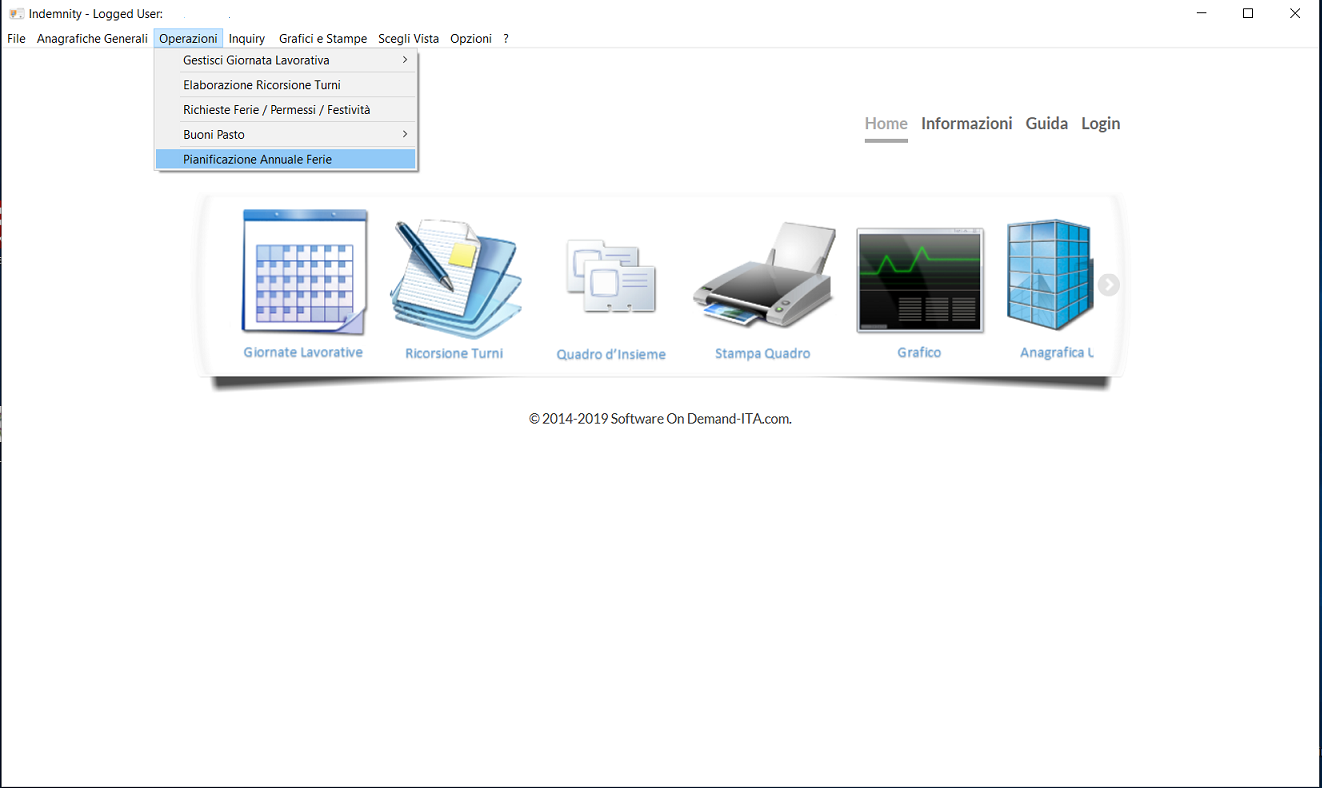Open the Informazioni link

(967, 124)
